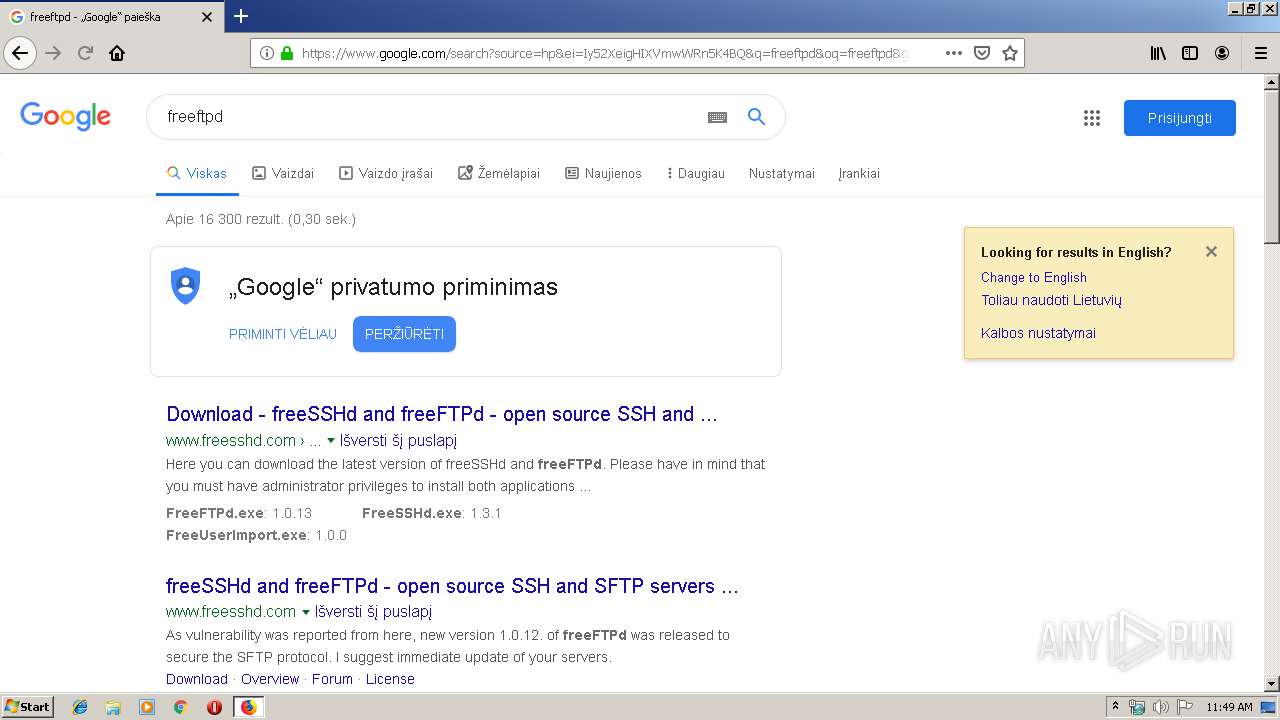The width and height of the screenshot is (1280, 720).
Task: Show hidden system tray icons
Action: [1116, 707]
